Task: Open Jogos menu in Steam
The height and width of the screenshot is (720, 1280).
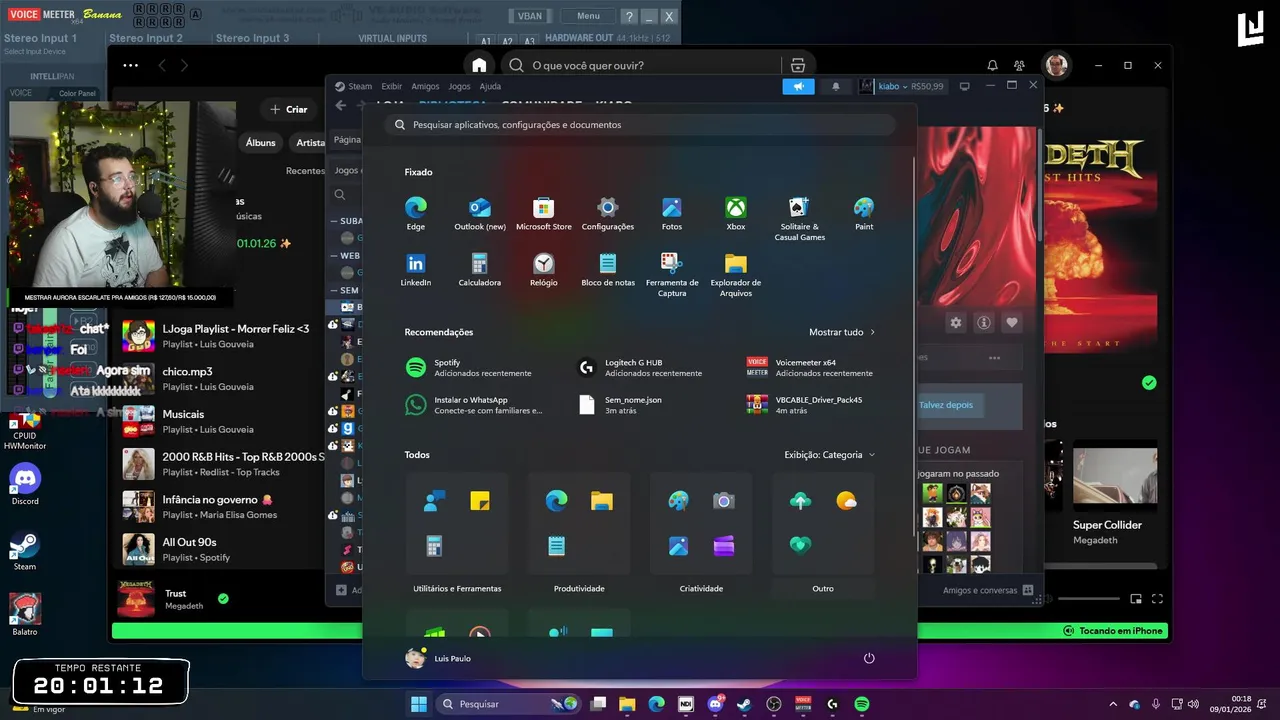Action: (459, 86)
